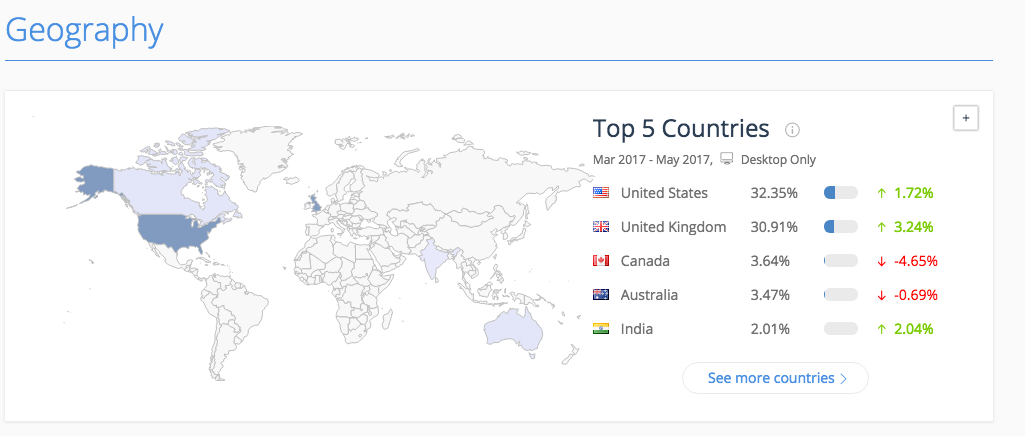Click the info icon beside Top 5 Countries
The image size is (1025, 436).
point(792,130)
